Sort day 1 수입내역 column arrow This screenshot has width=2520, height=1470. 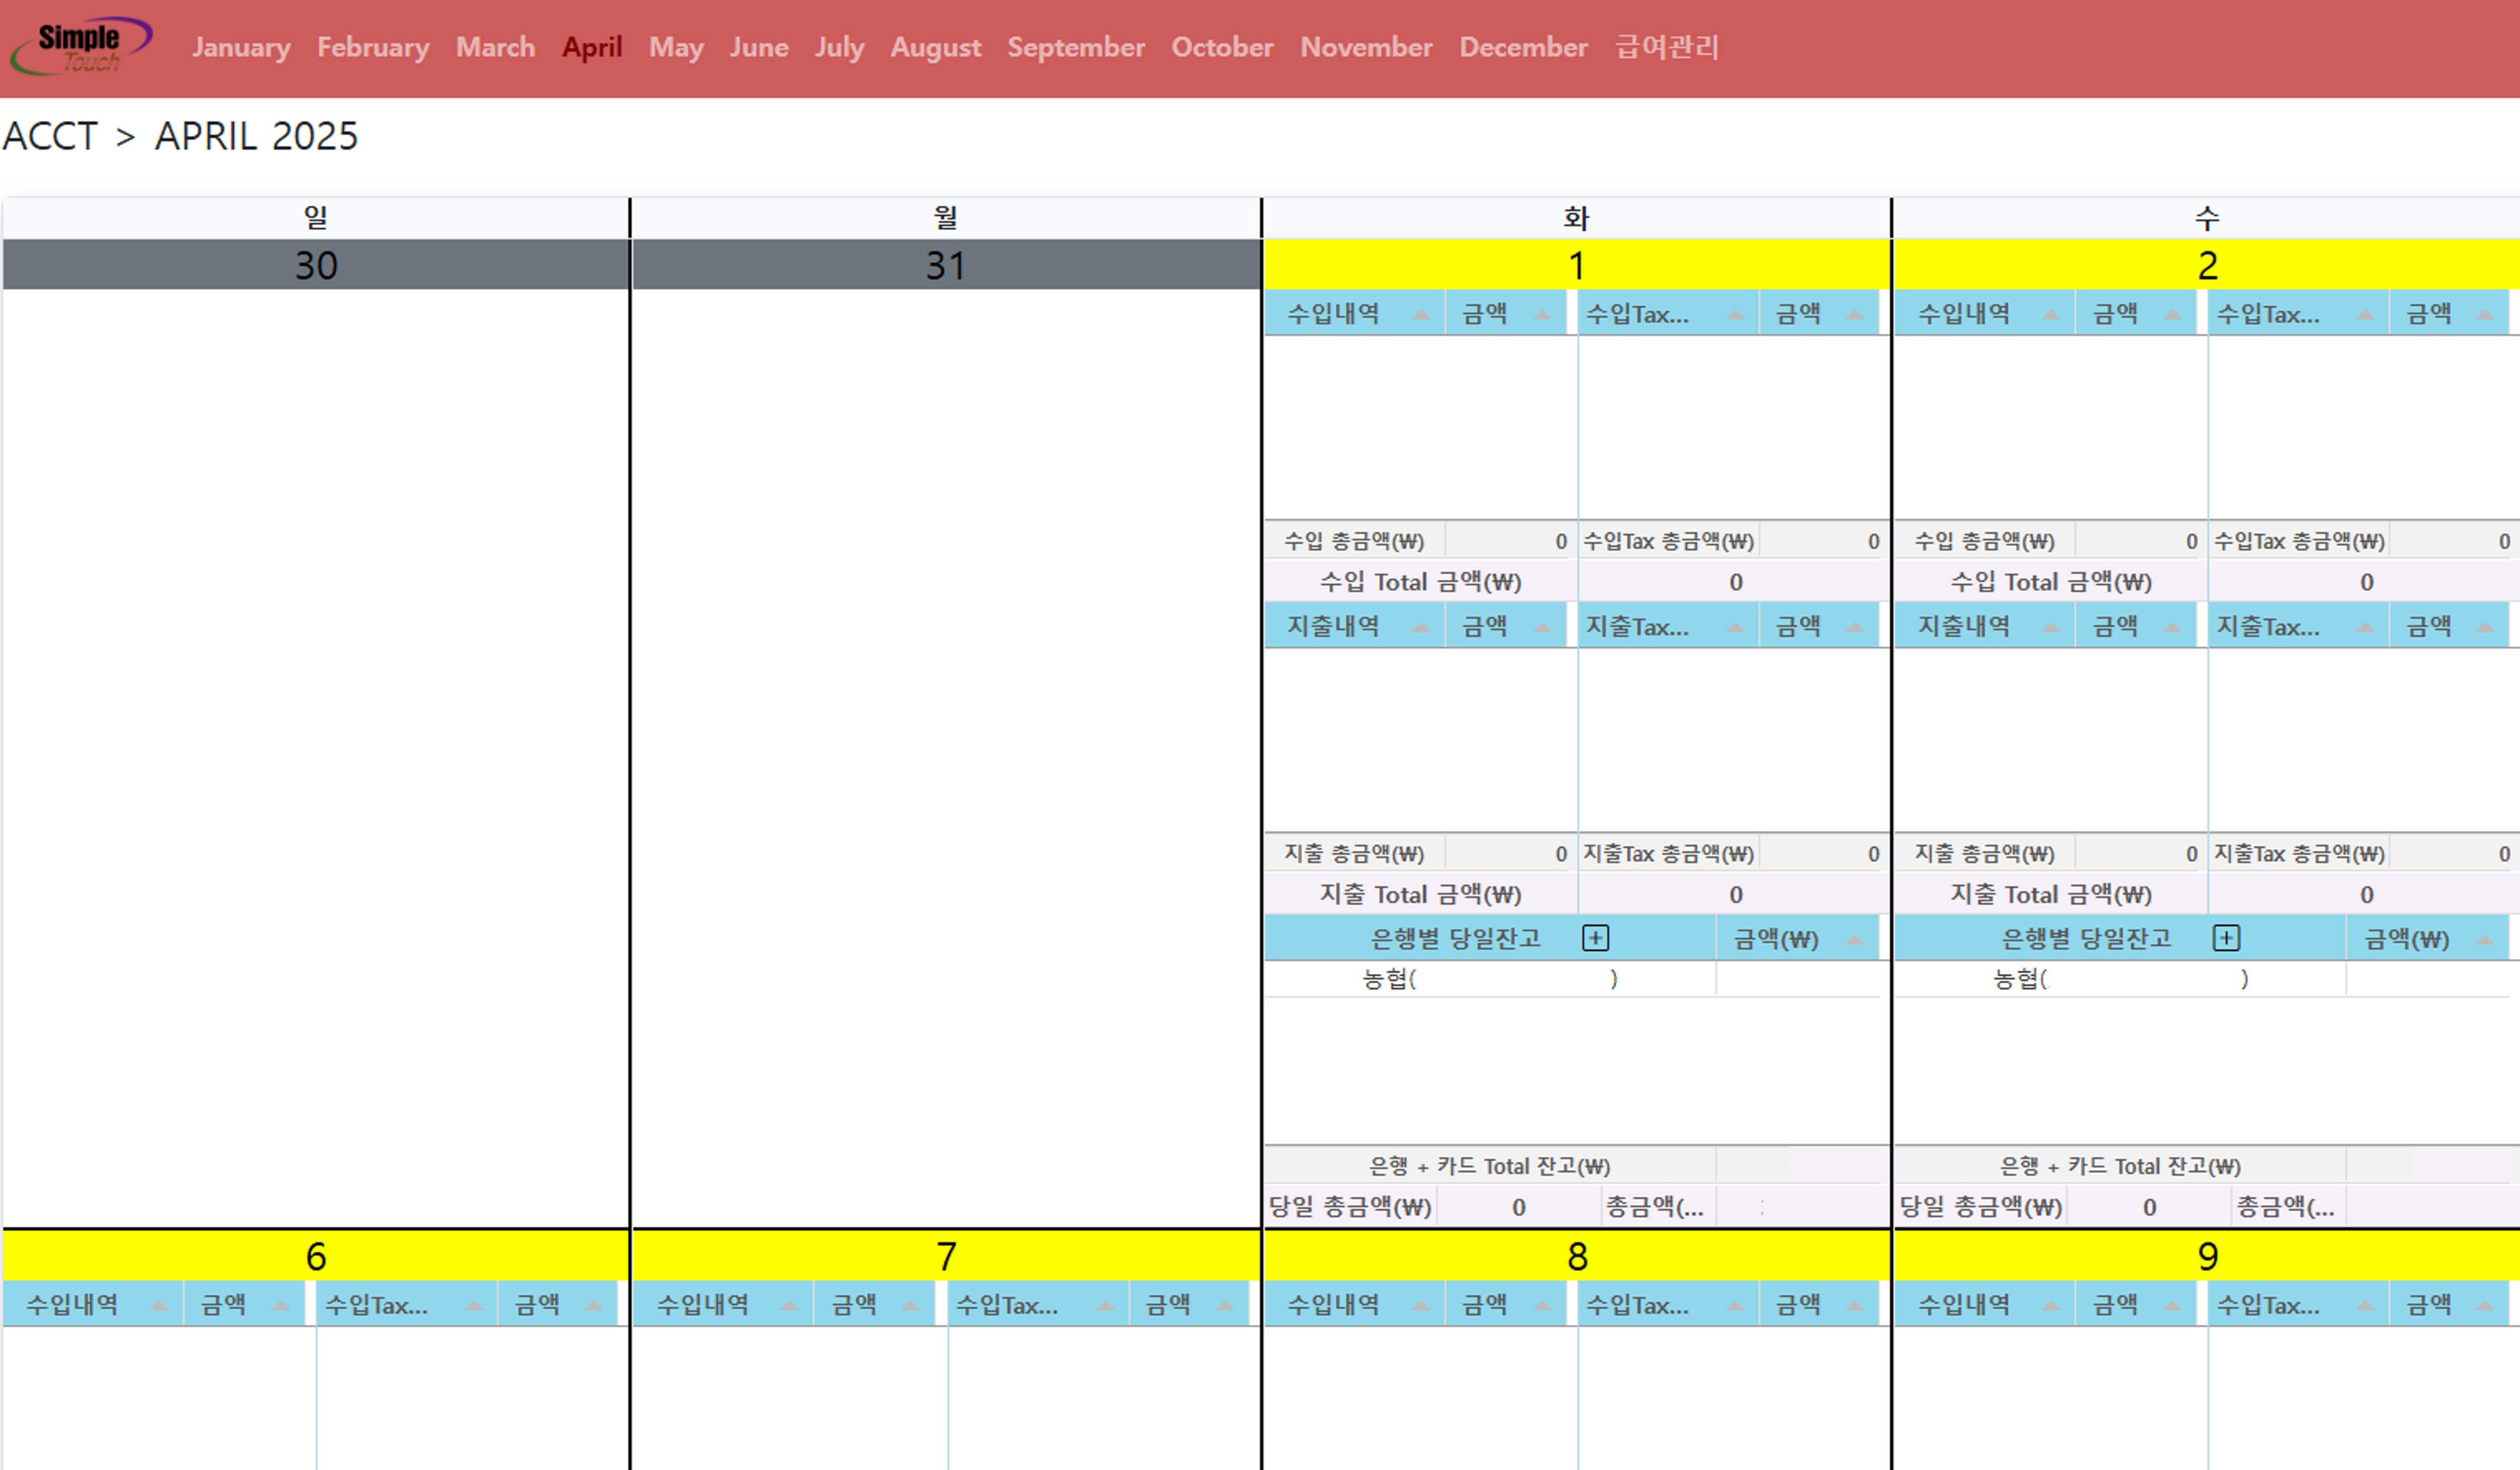[x=1421, y=315]
